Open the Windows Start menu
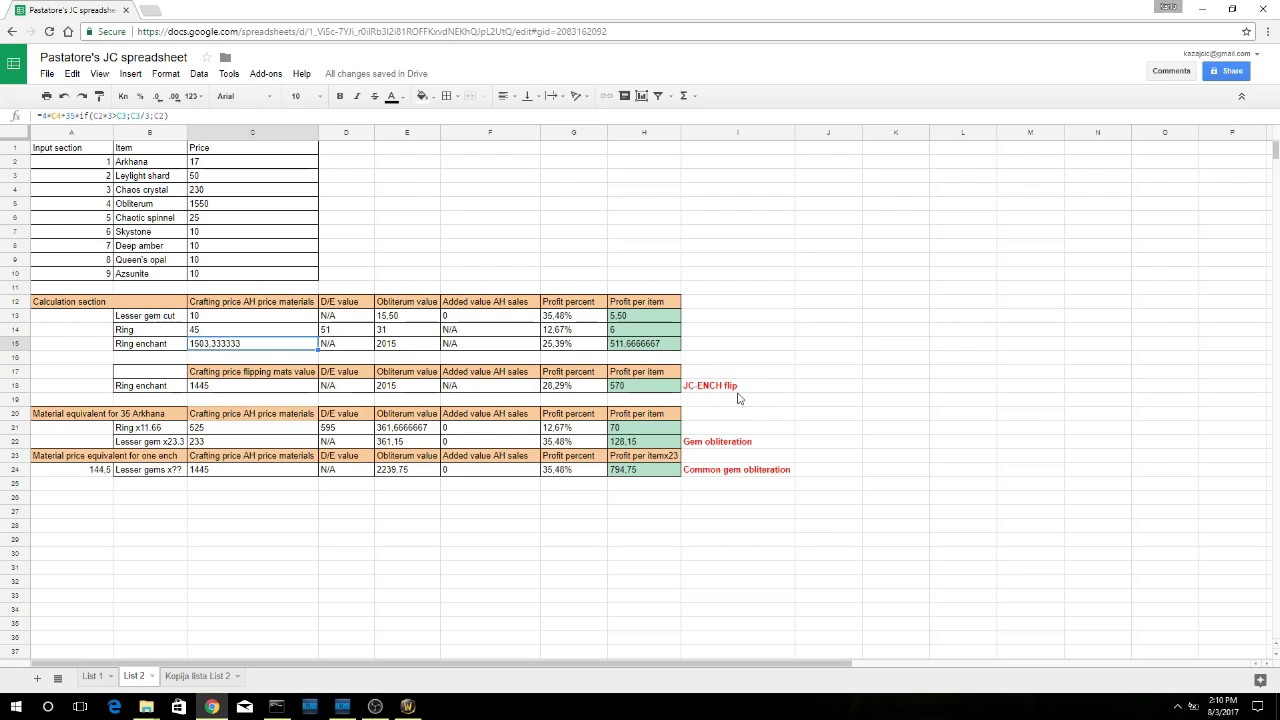1280x720 pixels. pos(15,707)
